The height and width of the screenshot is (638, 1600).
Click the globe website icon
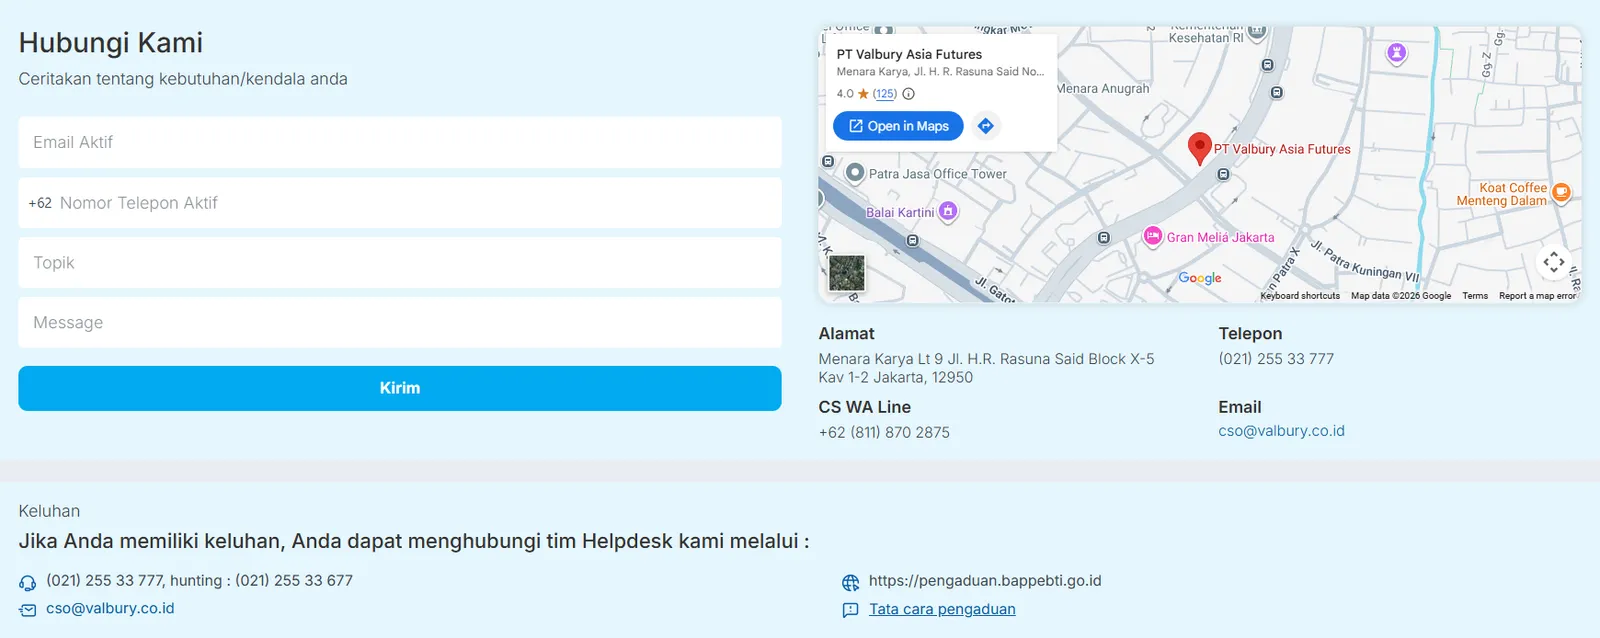(x=851, y=582)
